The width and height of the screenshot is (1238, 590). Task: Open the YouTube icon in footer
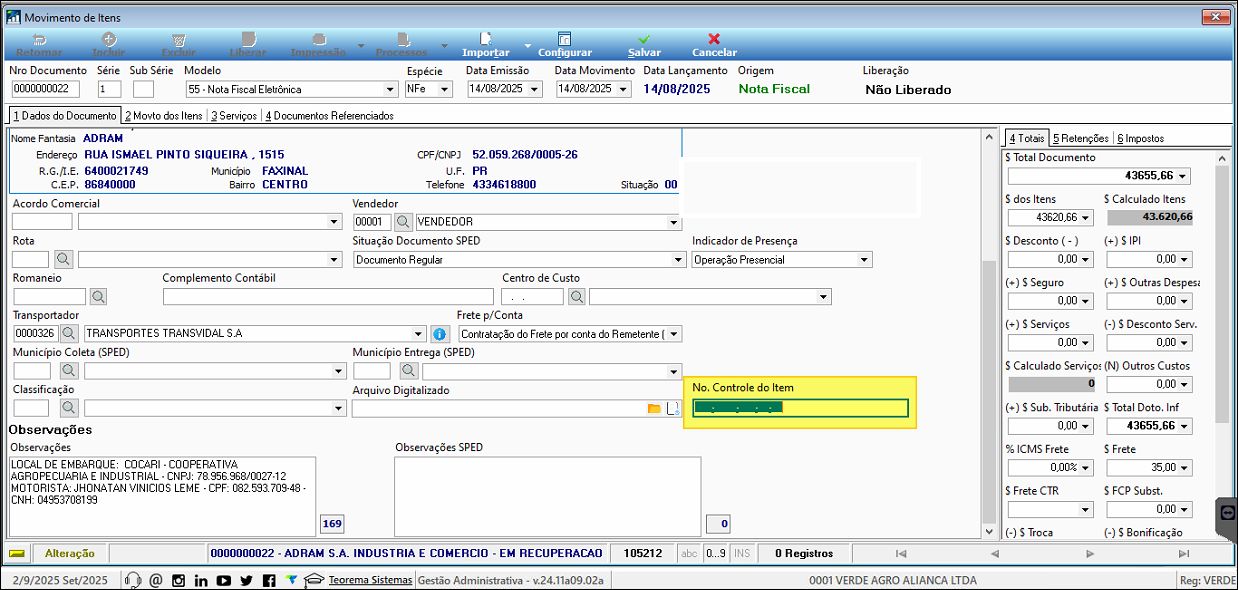click(x=223, y=580)
